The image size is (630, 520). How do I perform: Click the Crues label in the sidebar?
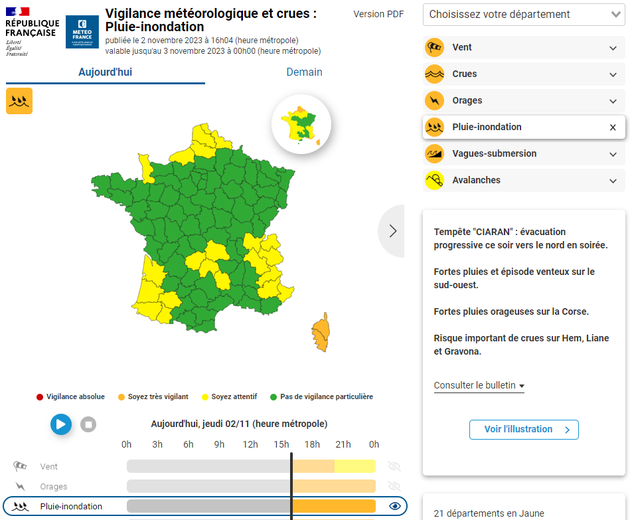coord(464,74)
